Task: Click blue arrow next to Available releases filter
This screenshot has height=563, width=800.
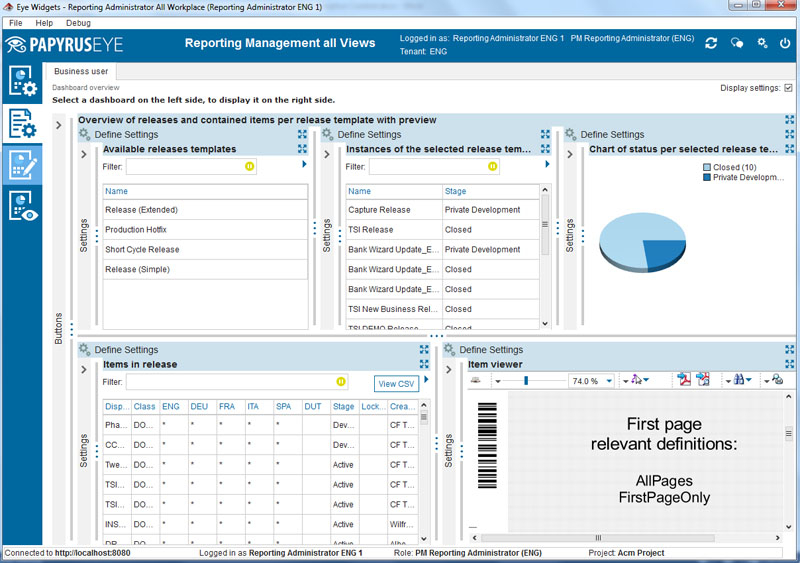Action: point(304,164)
